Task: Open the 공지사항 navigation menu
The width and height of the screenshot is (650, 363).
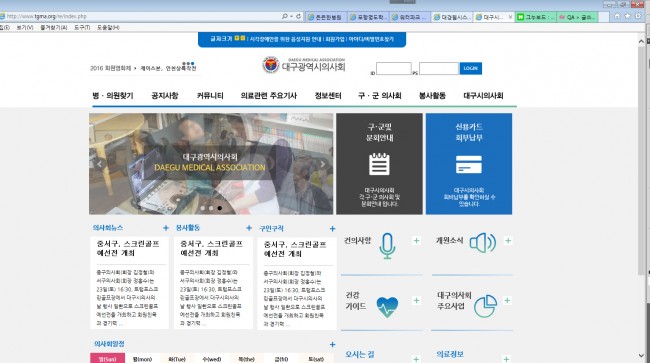Action: [x=165, y=96]
